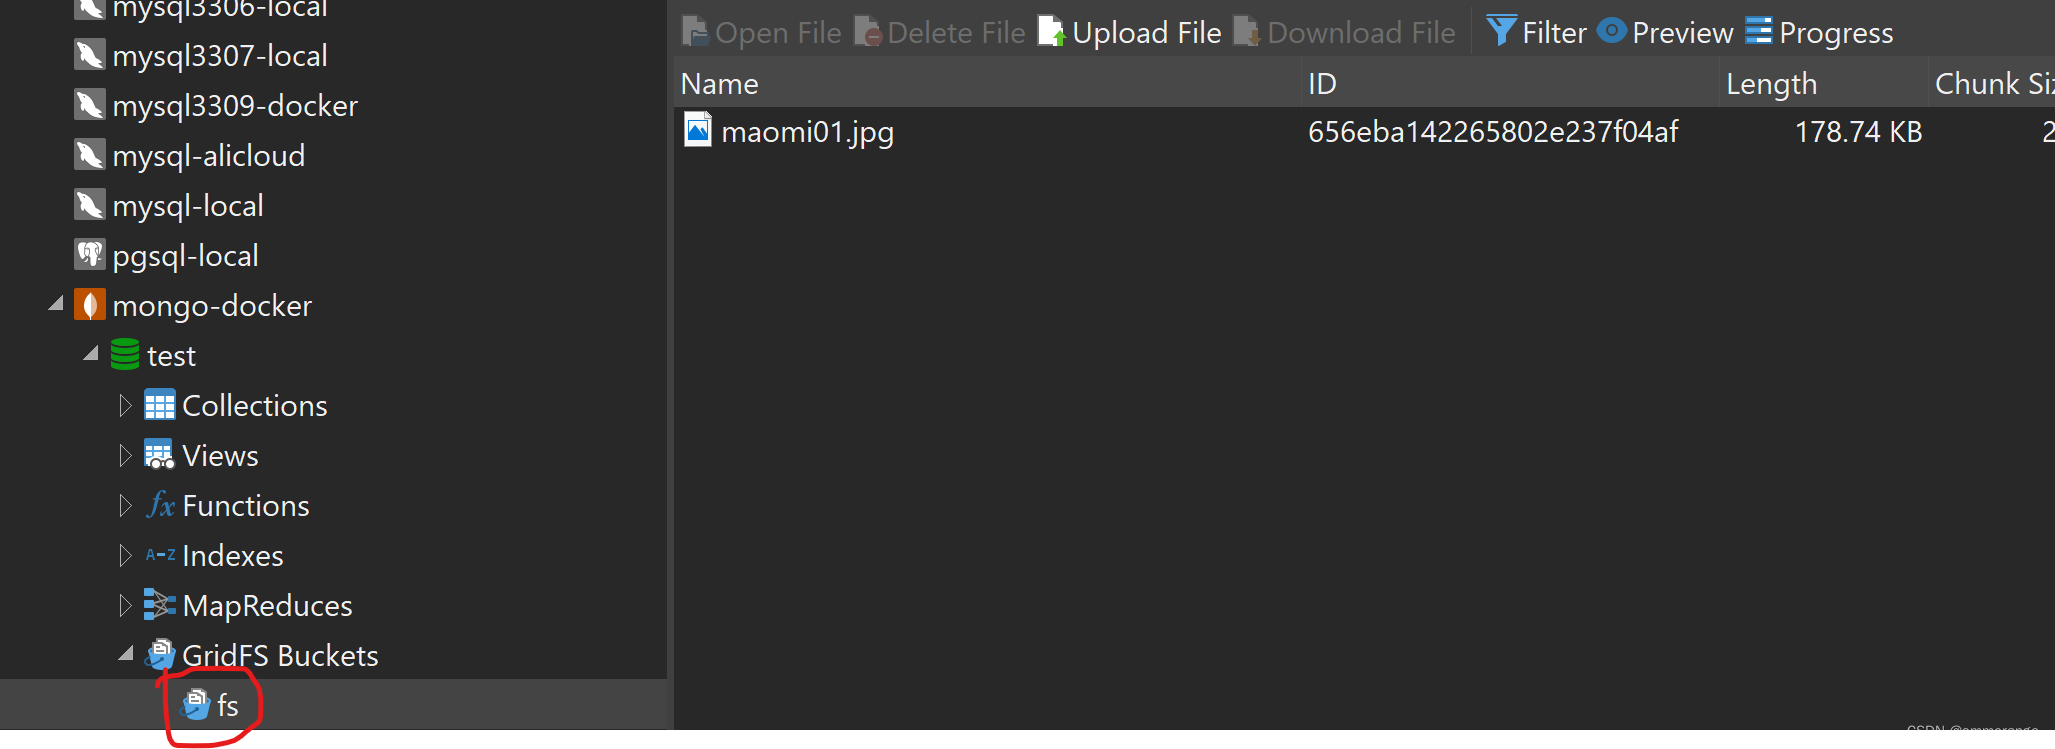Expand the Indexes node
Viewport: 2055px width, 749px height.
[125, 555]
